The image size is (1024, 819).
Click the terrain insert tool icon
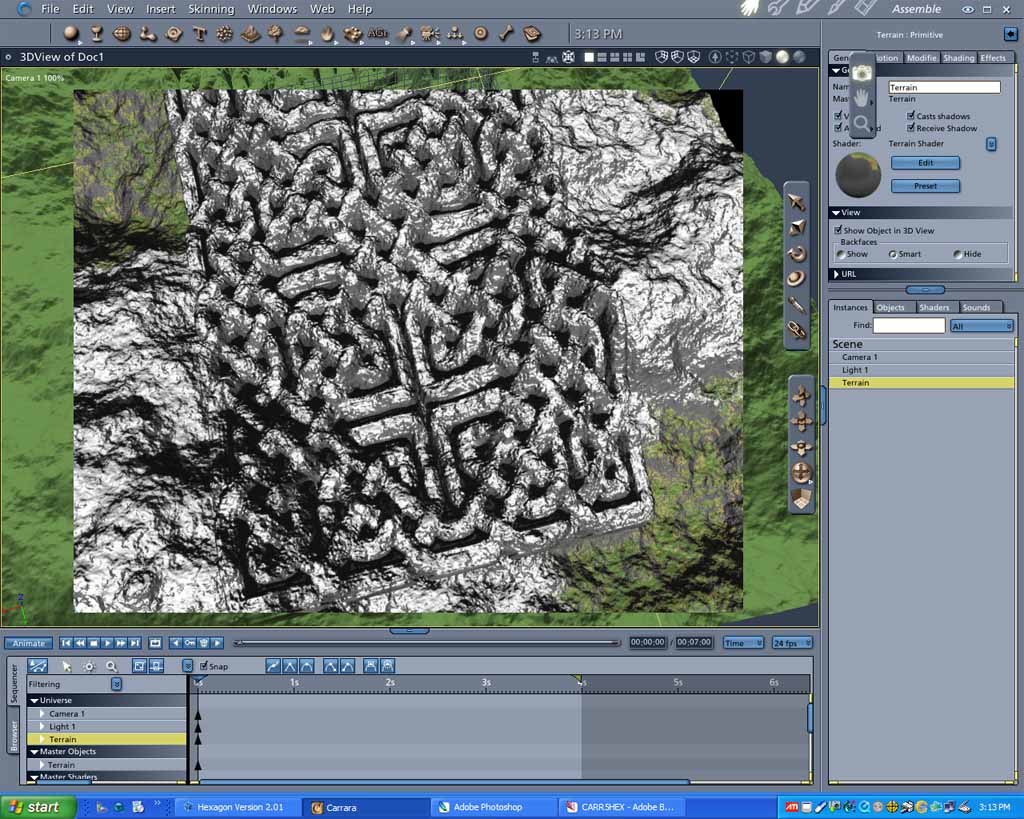coord(251,33)
